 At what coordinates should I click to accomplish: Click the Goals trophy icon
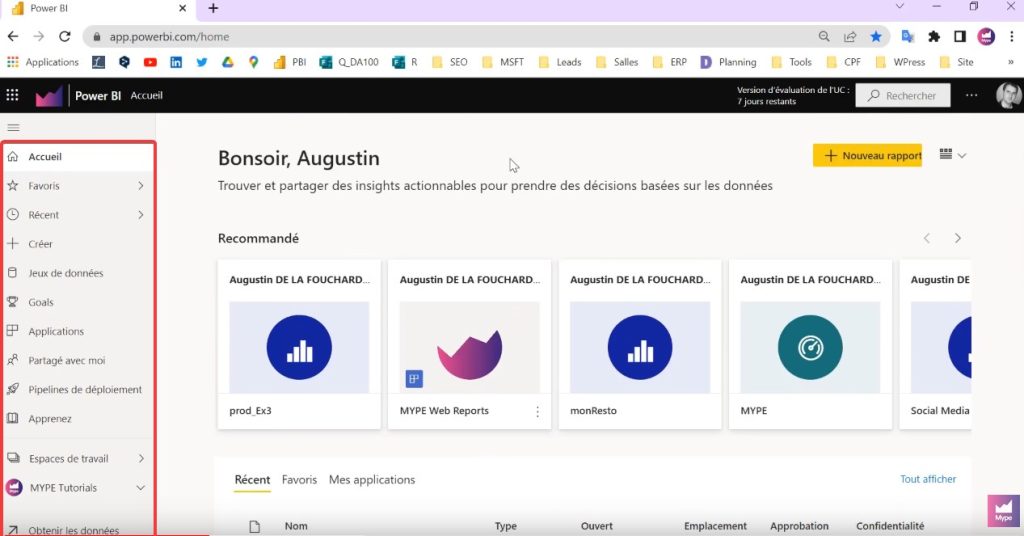click(x=12, y=302)
